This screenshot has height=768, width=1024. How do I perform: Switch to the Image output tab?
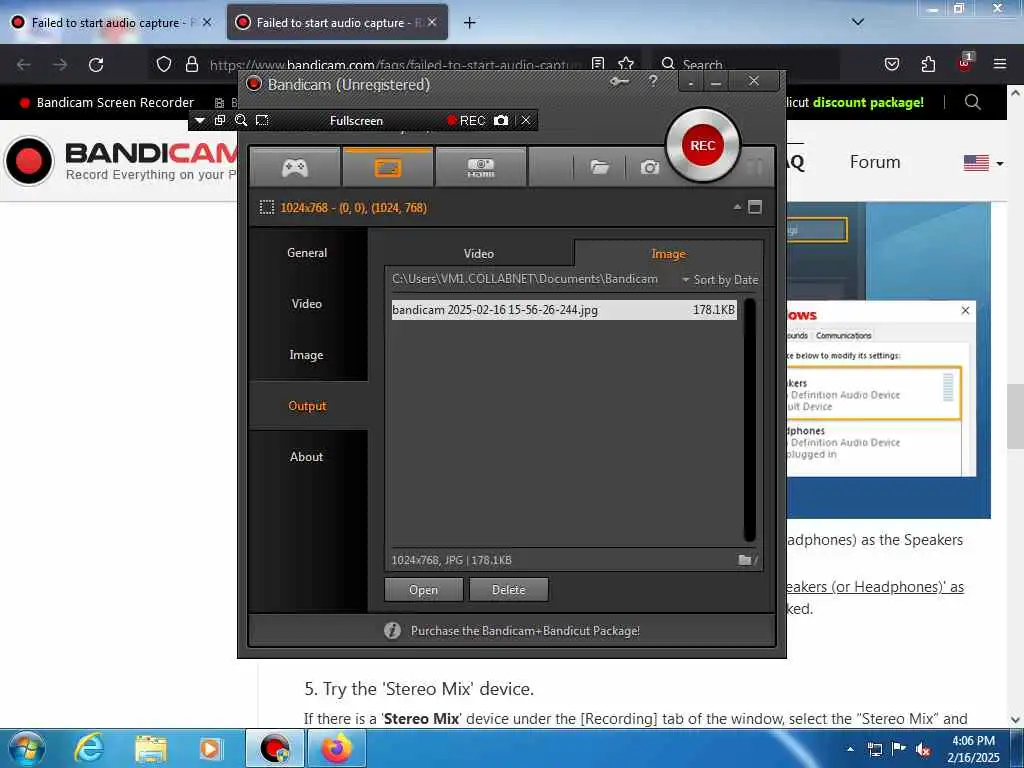pos(668,253)
